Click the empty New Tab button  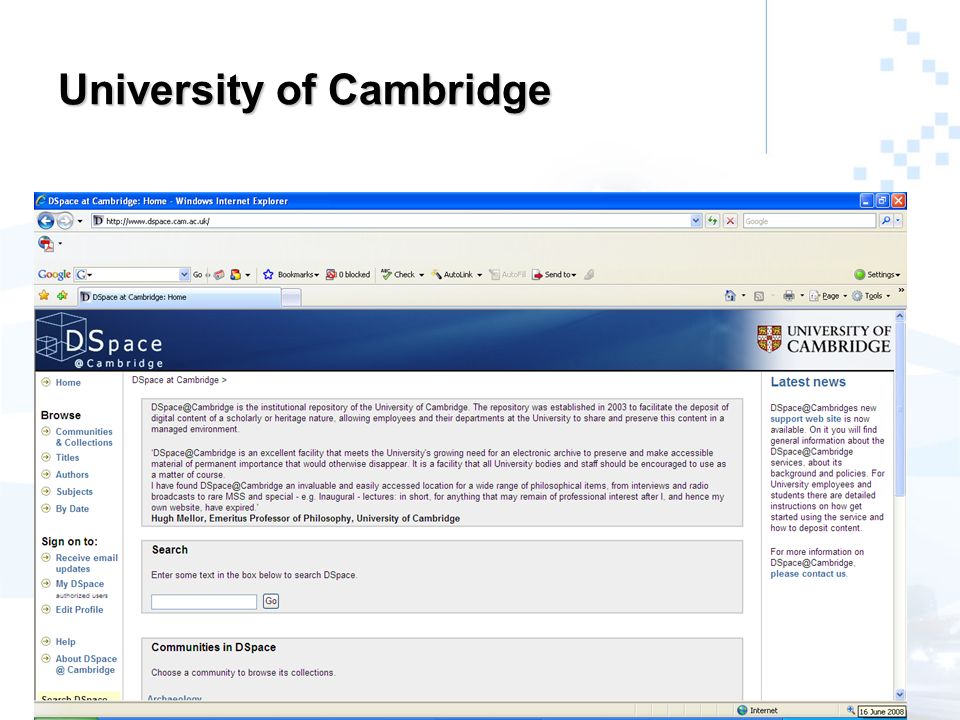click(291, 298)
